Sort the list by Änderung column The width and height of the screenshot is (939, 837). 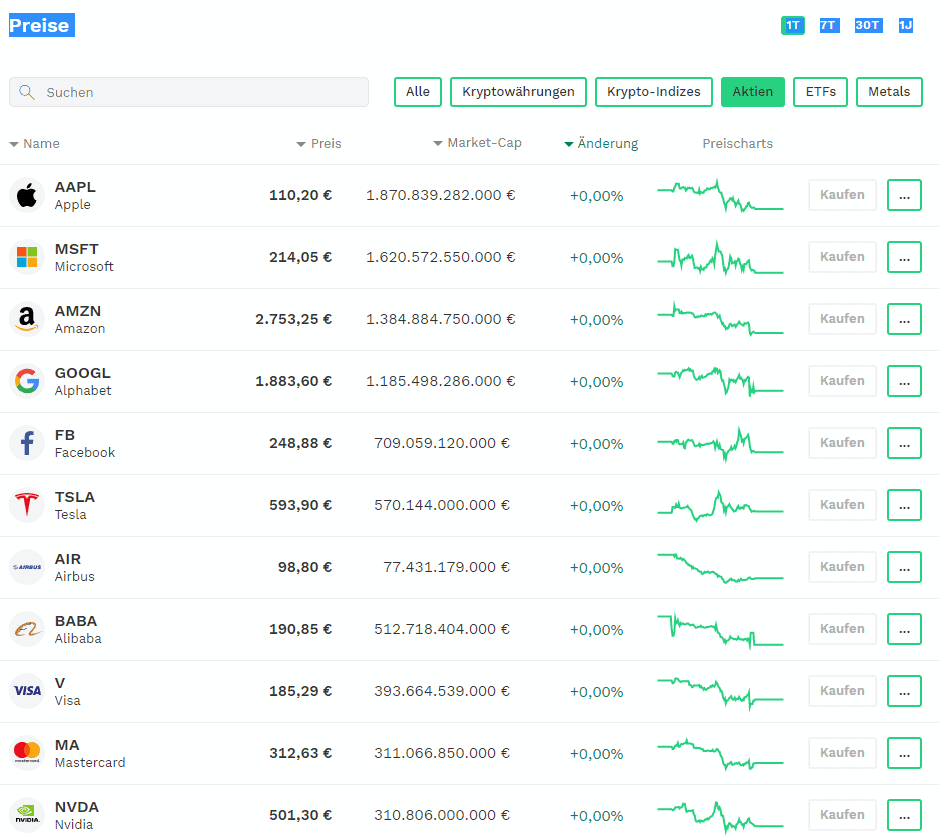601,144
